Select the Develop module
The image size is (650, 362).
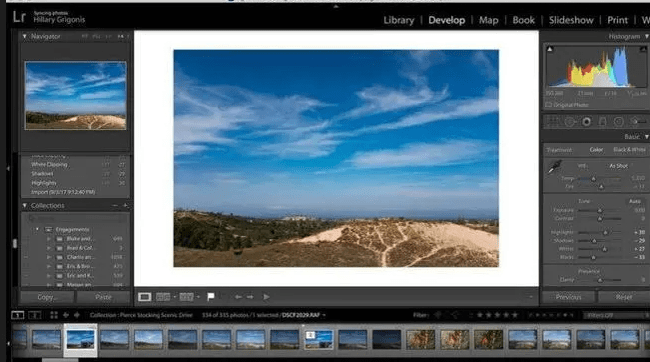point(446,20)
